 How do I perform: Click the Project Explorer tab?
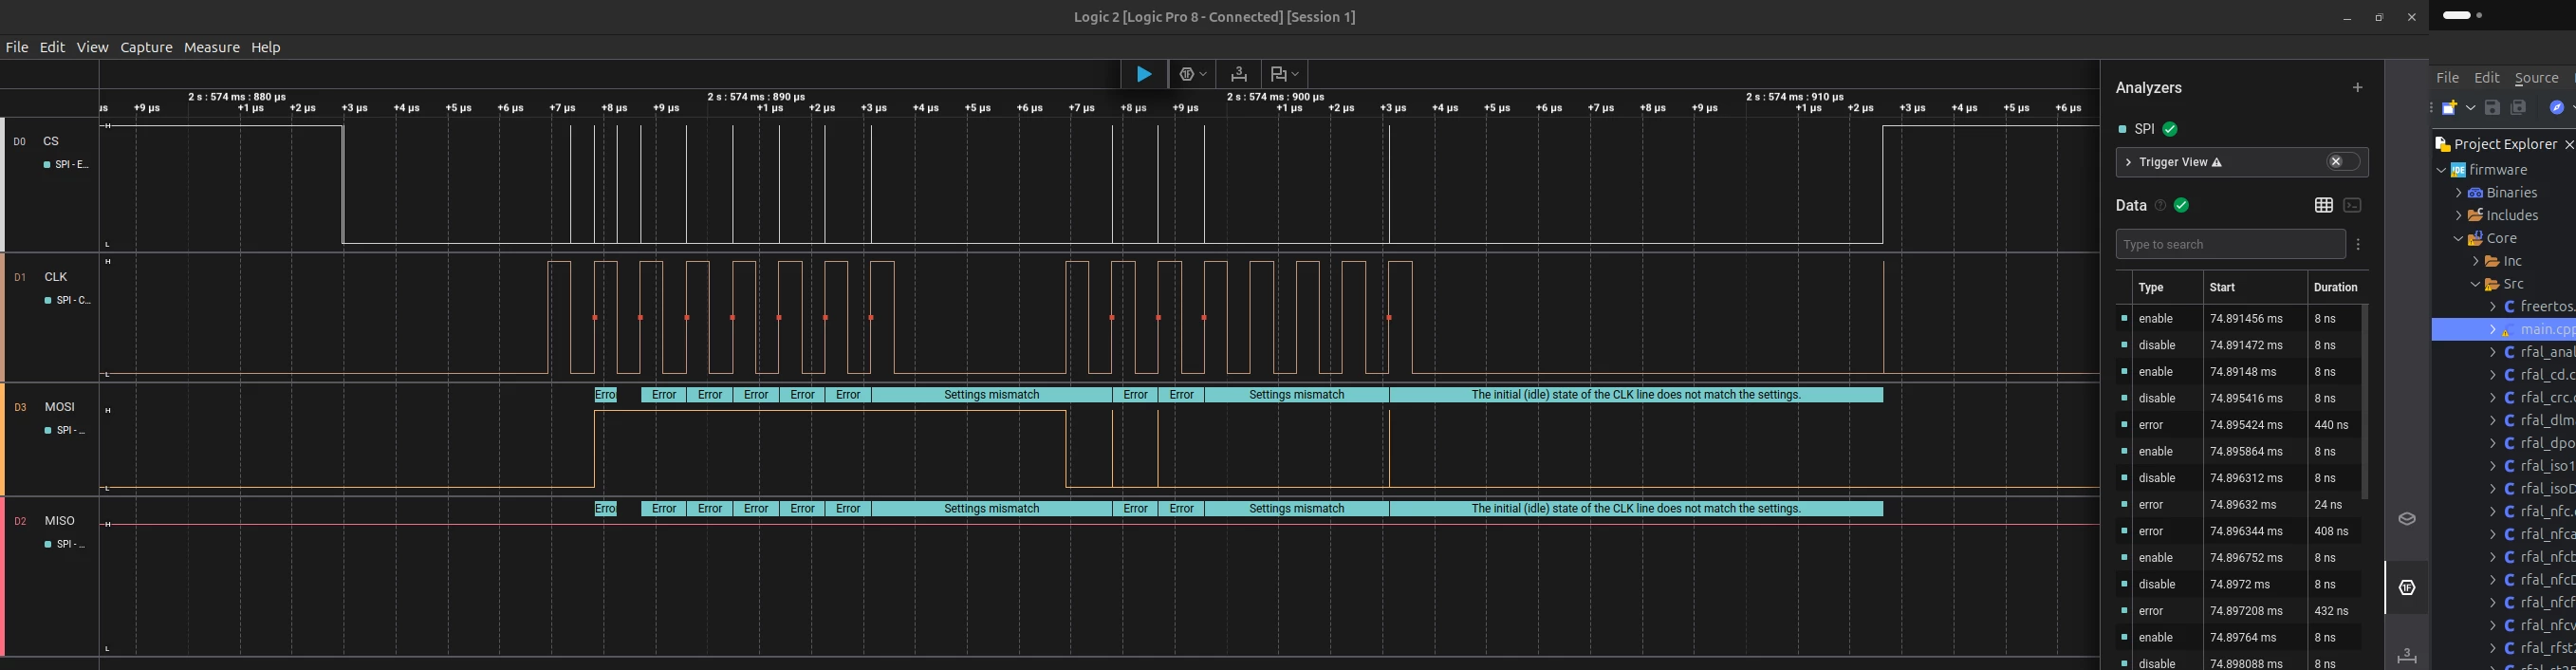pos(2506,144)
